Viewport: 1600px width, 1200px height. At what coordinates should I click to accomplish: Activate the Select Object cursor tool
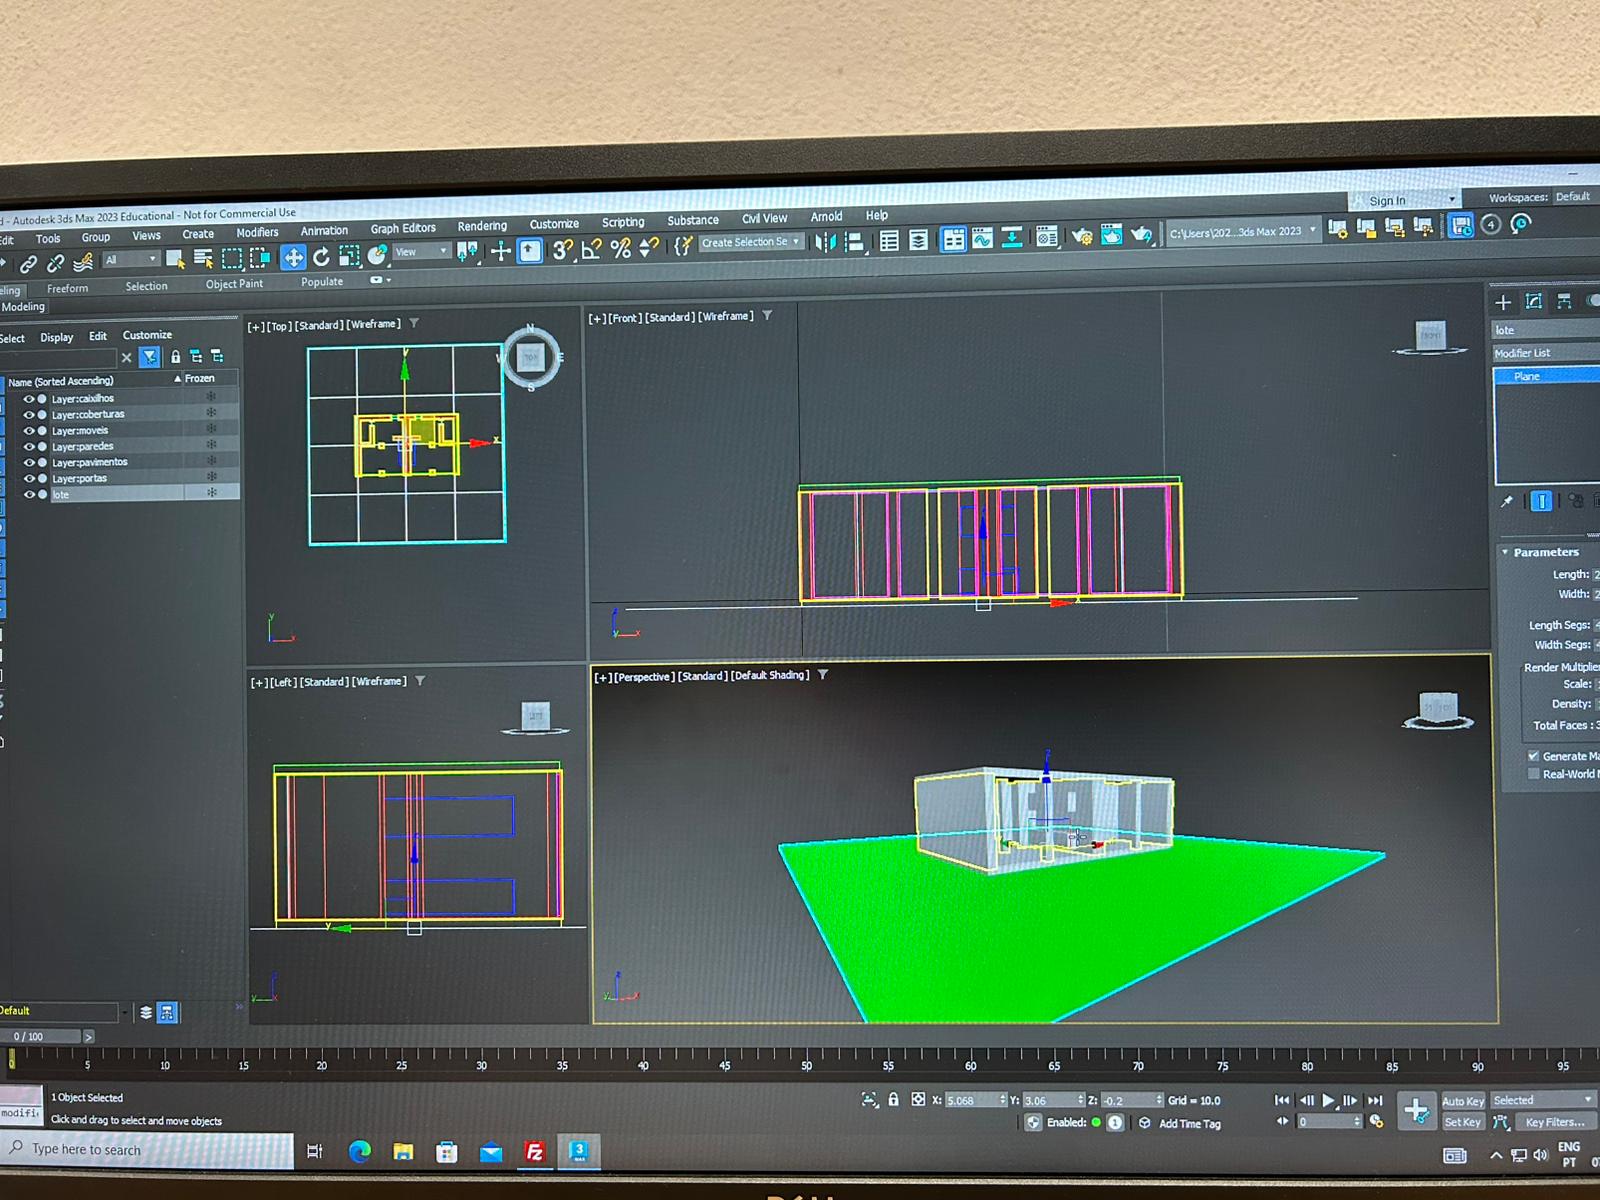[175, 260]
